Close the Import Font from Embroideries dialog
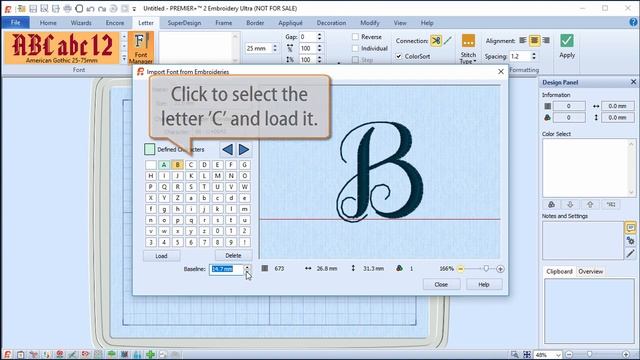Viewport: 640px width, 360px height. tap(501, 71)
